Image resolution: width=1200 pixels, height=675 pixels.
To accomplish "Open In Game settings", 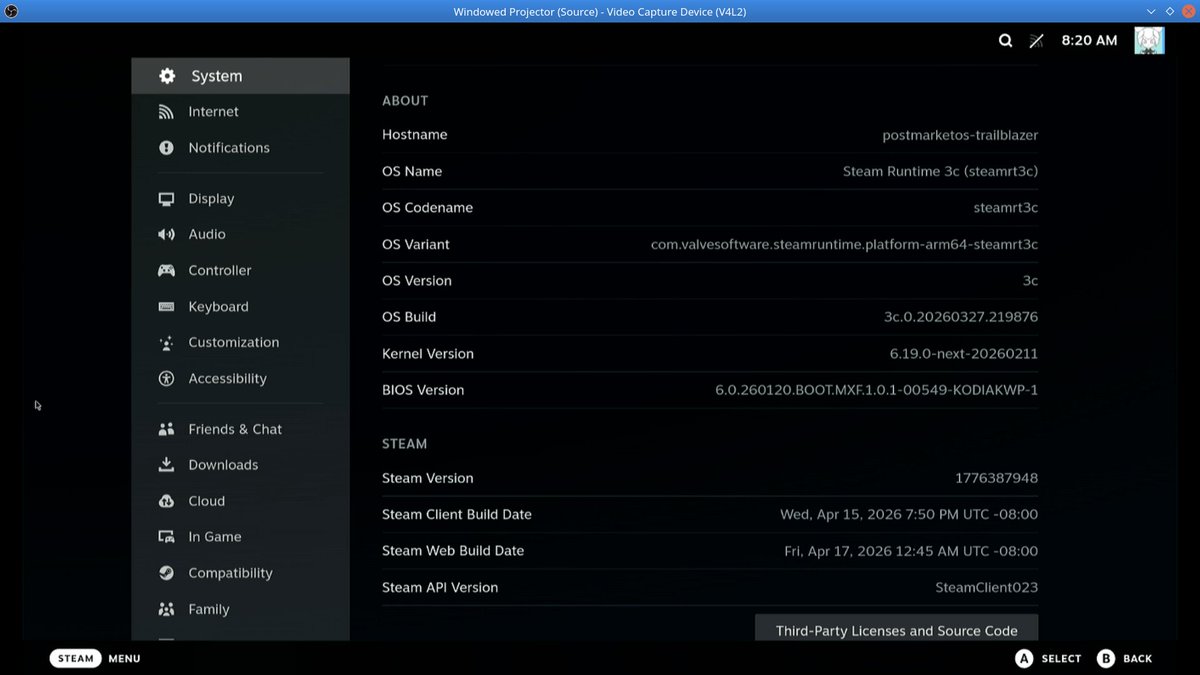I will 240,537.
